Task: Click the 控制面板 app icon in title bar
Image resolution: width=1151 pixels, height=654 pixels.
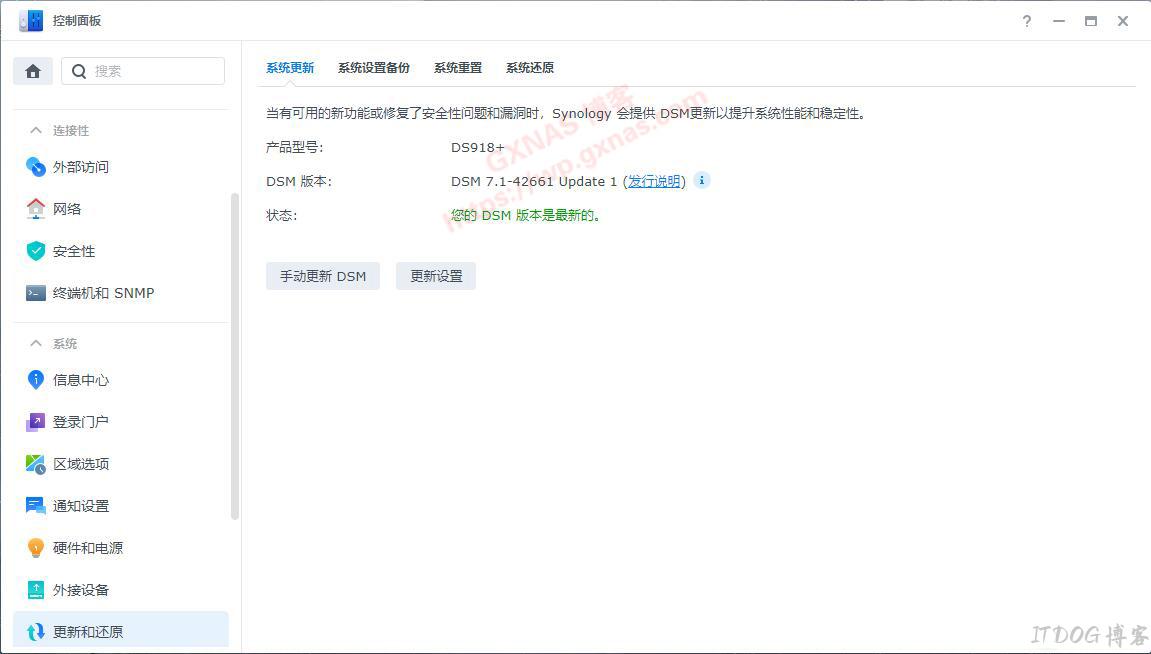Action: click(x=31, y=21)
